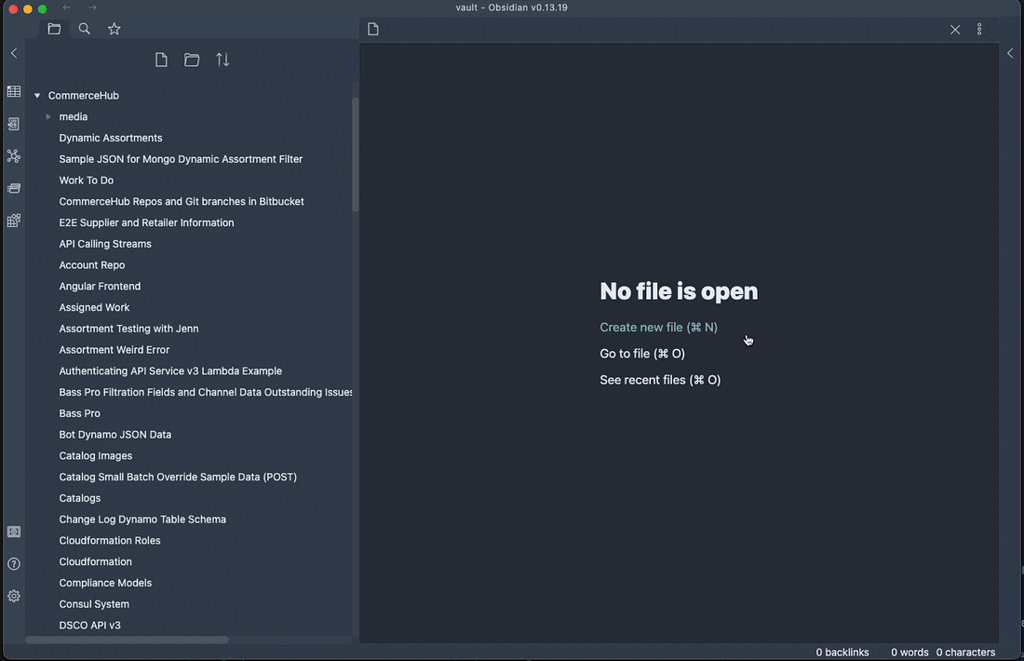Click Create new file link
Viewport: 1024px width, 661px height.
click(x=658, y=327)
